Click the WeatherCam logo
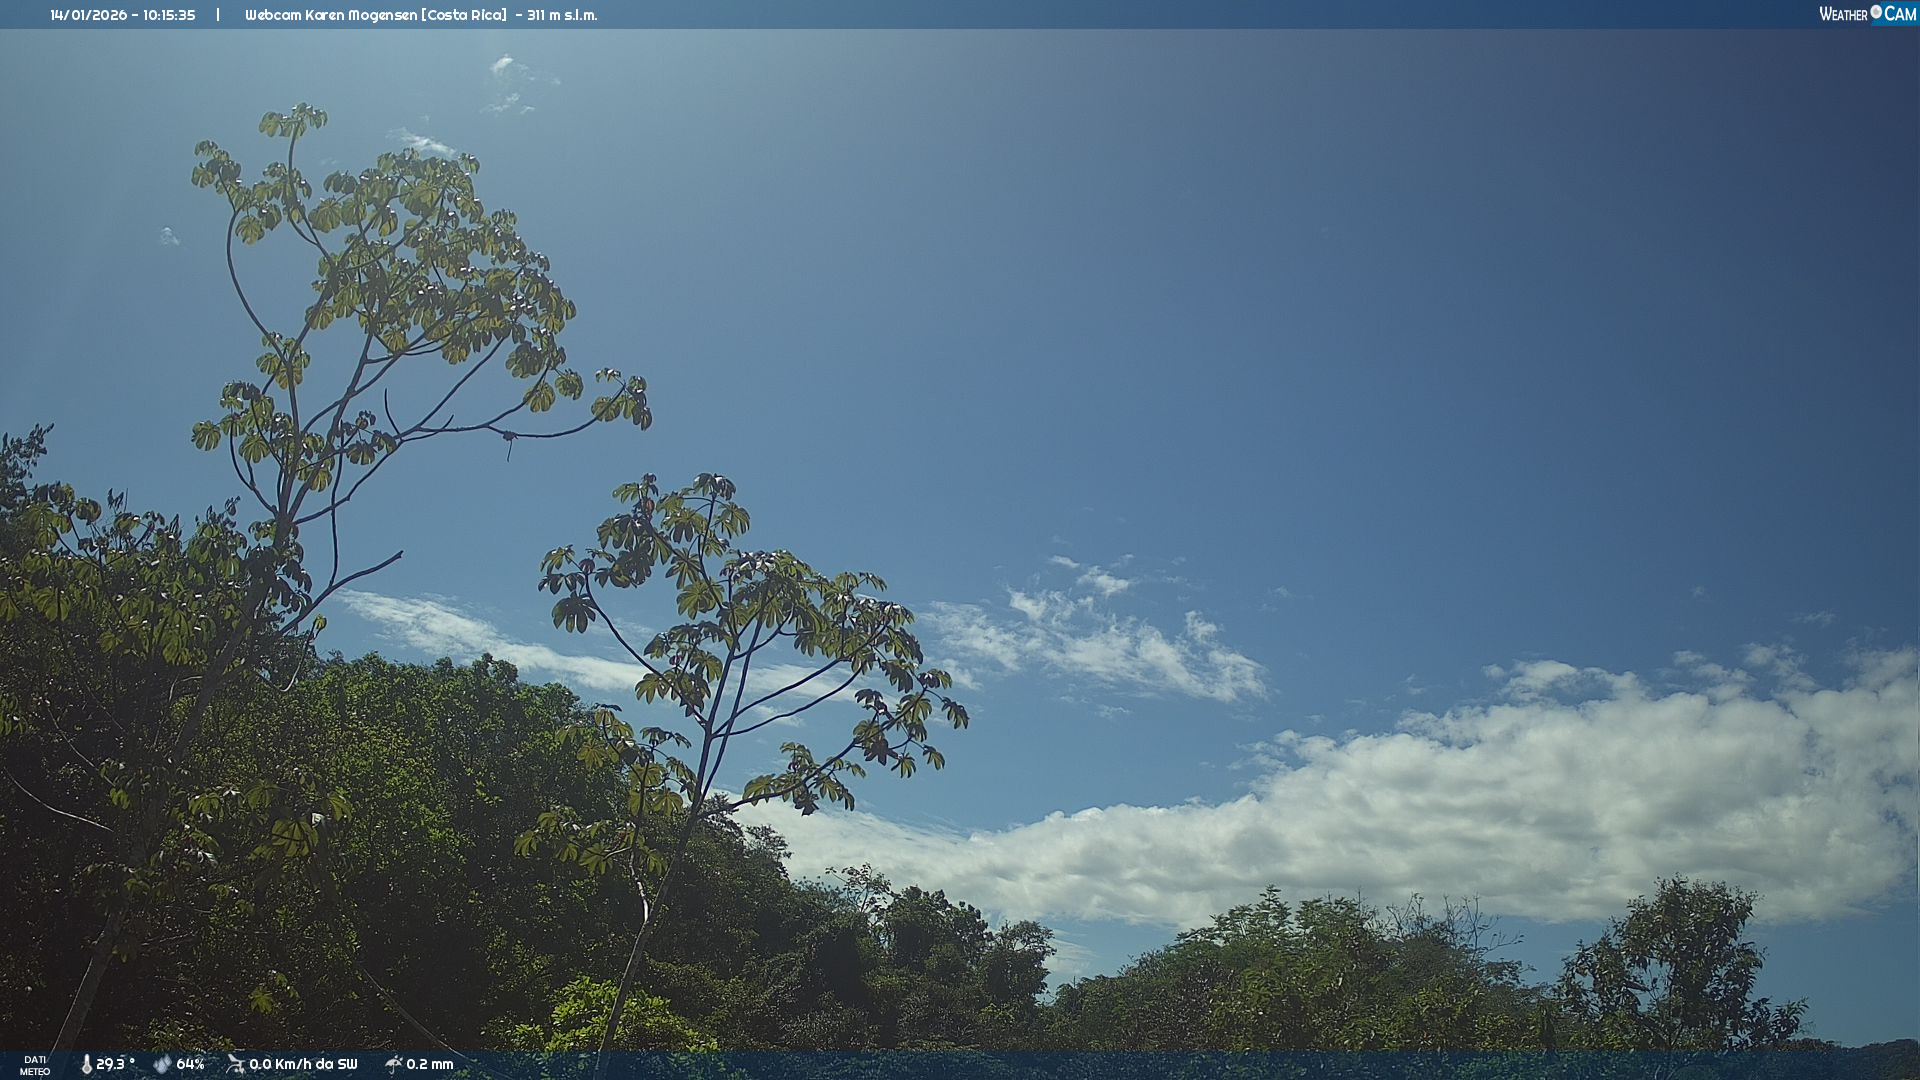Screen dimensions: 1920x1080 [1867, 14]
